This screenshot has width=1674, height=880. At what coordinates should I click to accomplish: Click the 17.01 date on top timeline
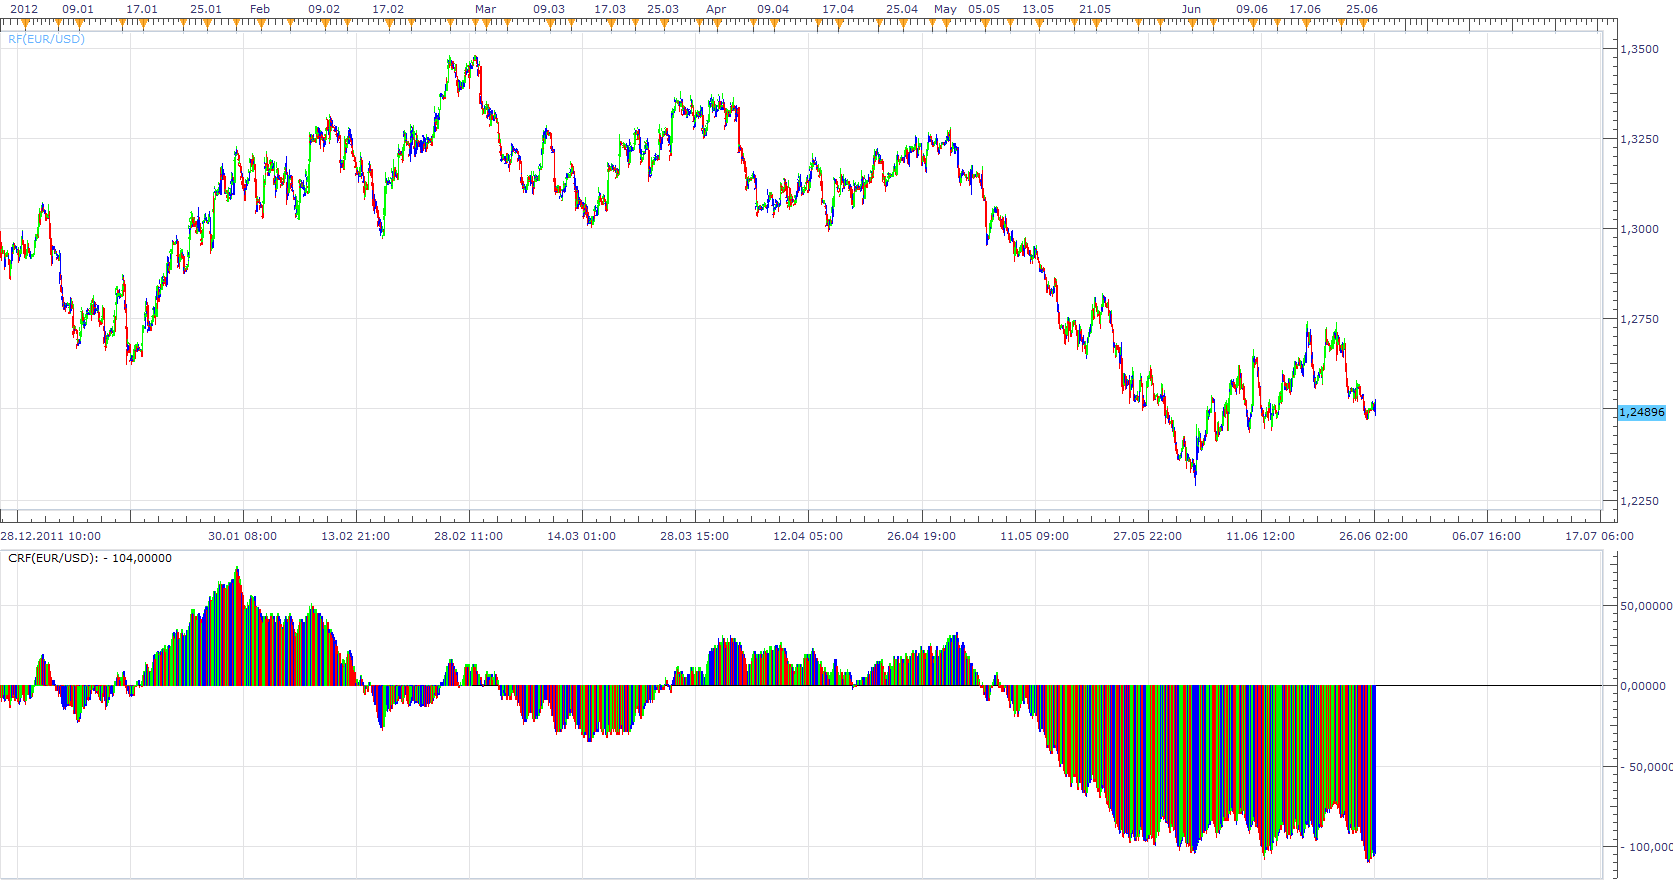pyautogui.click(x=142, y=9)
